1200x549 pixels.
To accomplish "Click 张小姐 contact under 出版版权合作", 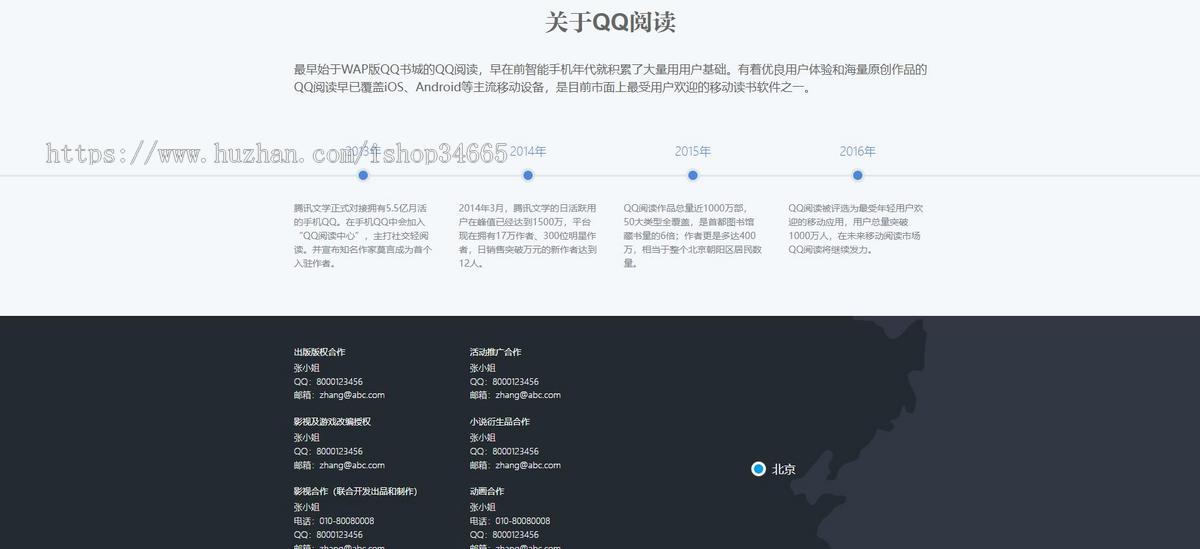I will (x=306, y=368).
